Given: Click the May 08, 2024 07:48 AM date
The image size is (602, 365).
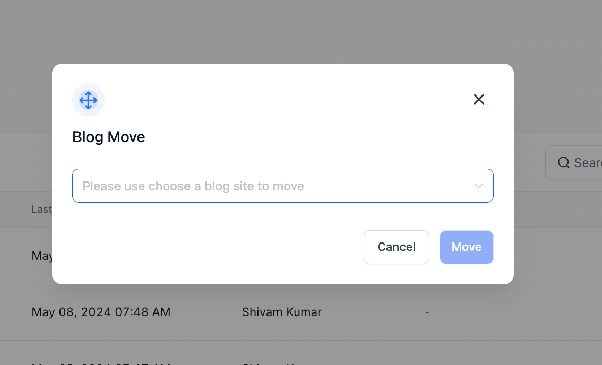Looking at the screenshot, I should [101, 312].
